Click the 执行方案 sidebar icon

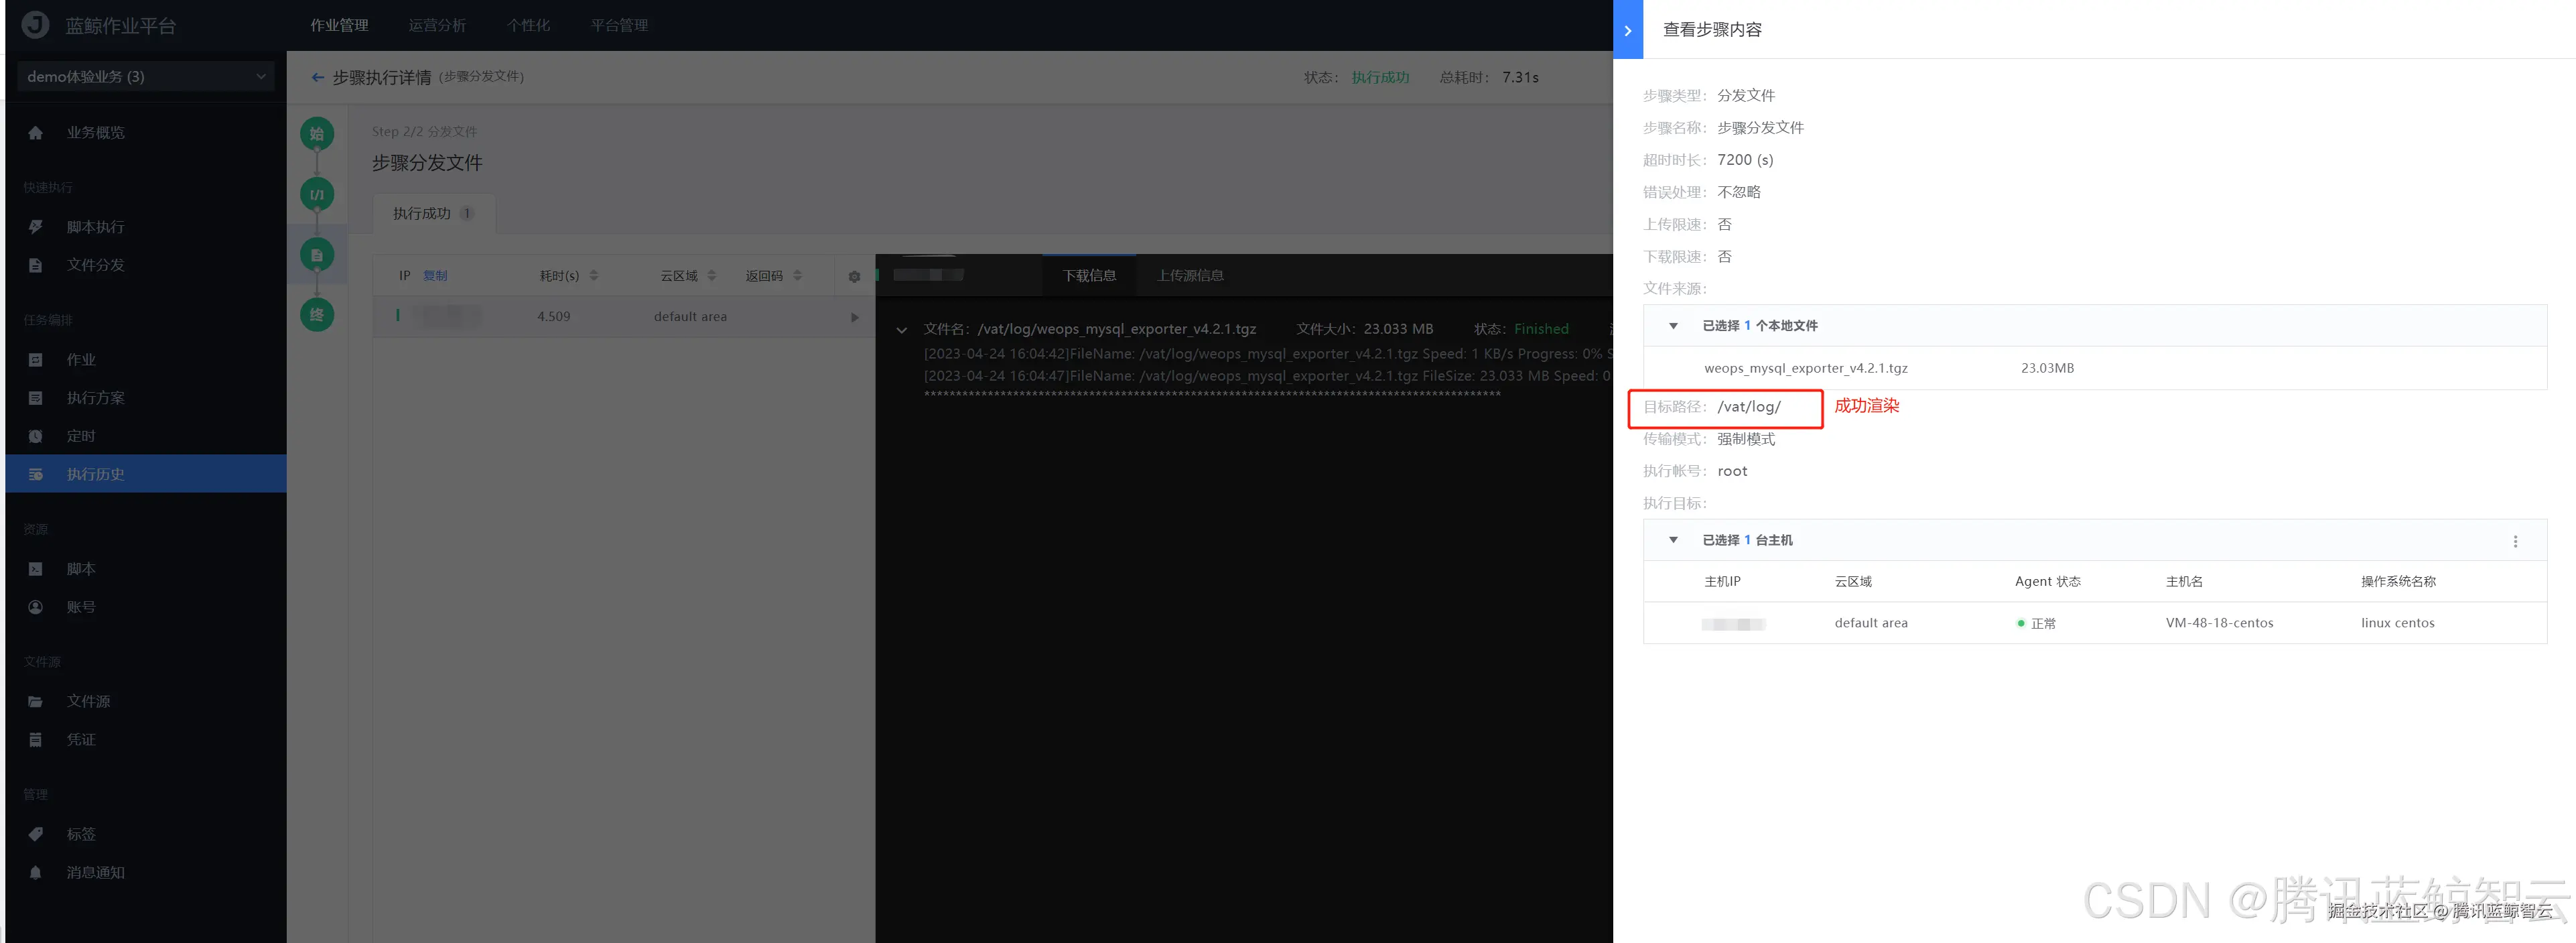click(x=36, y=398)
